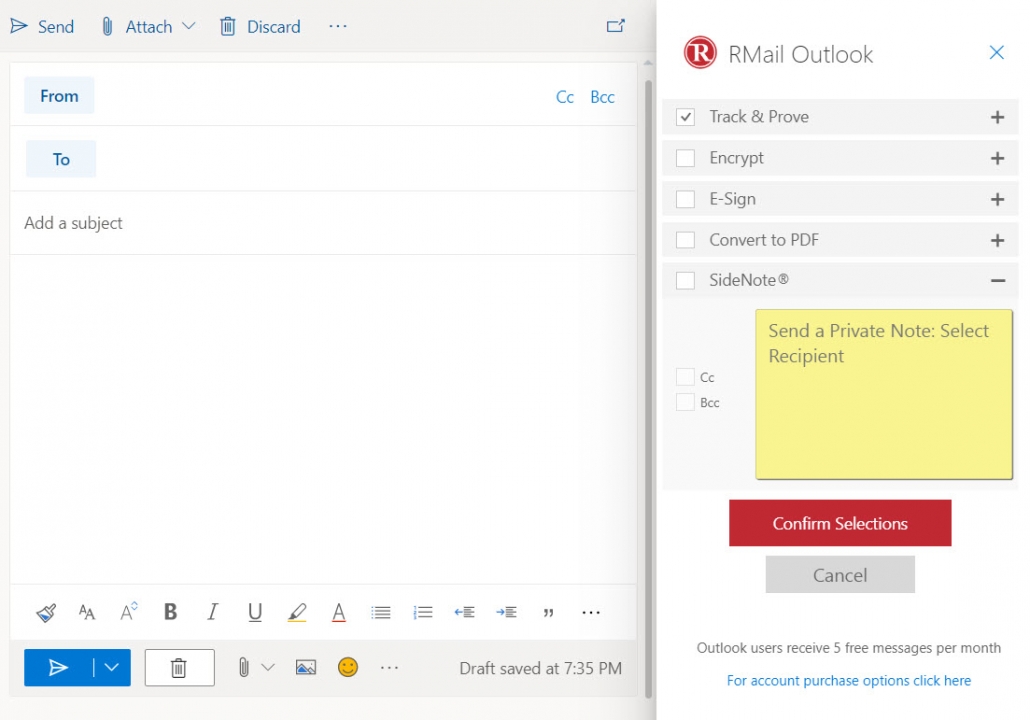Uncheck the Track & Prove checkbox
This screenshot has width=1030, height=720.
685,116
